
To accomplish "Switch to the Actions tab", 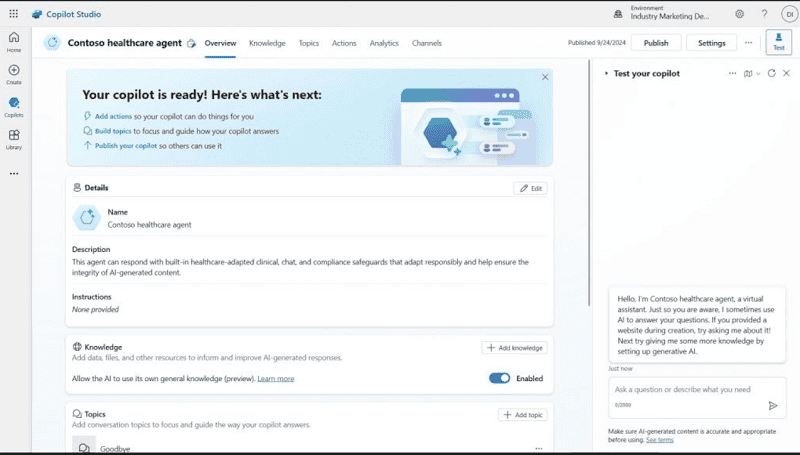I will coord(344,43).
